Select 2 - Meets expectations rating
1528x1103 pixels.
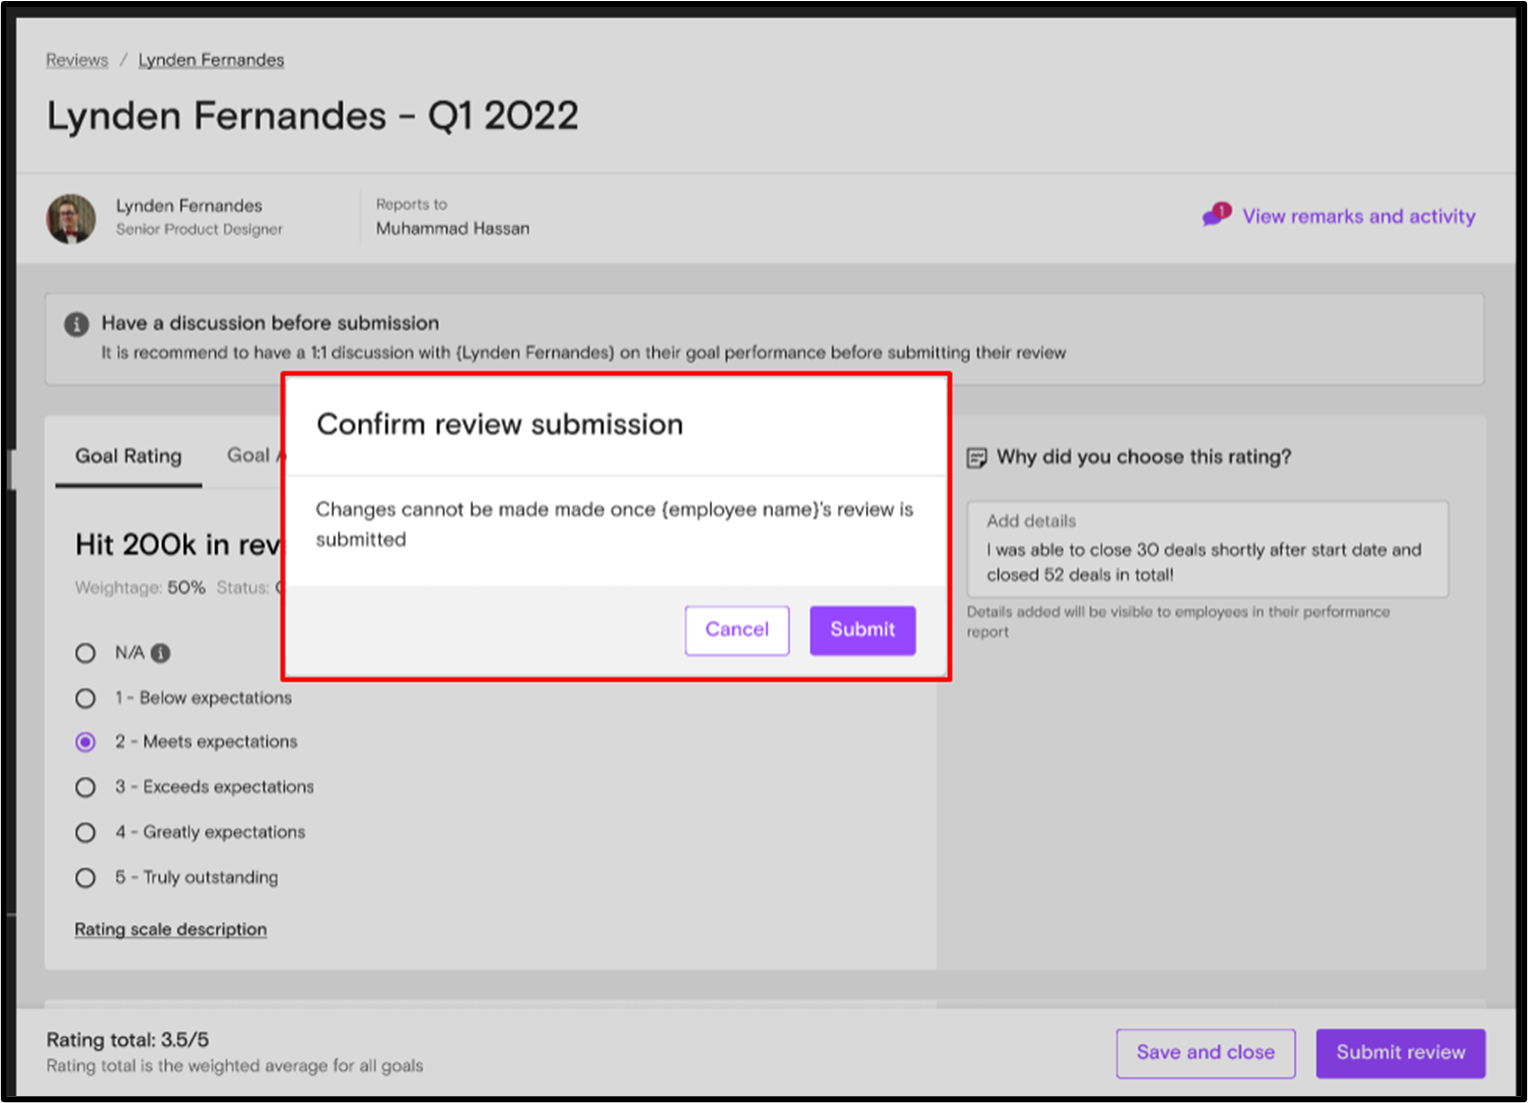pyautogui.click(x=86, y=742)
